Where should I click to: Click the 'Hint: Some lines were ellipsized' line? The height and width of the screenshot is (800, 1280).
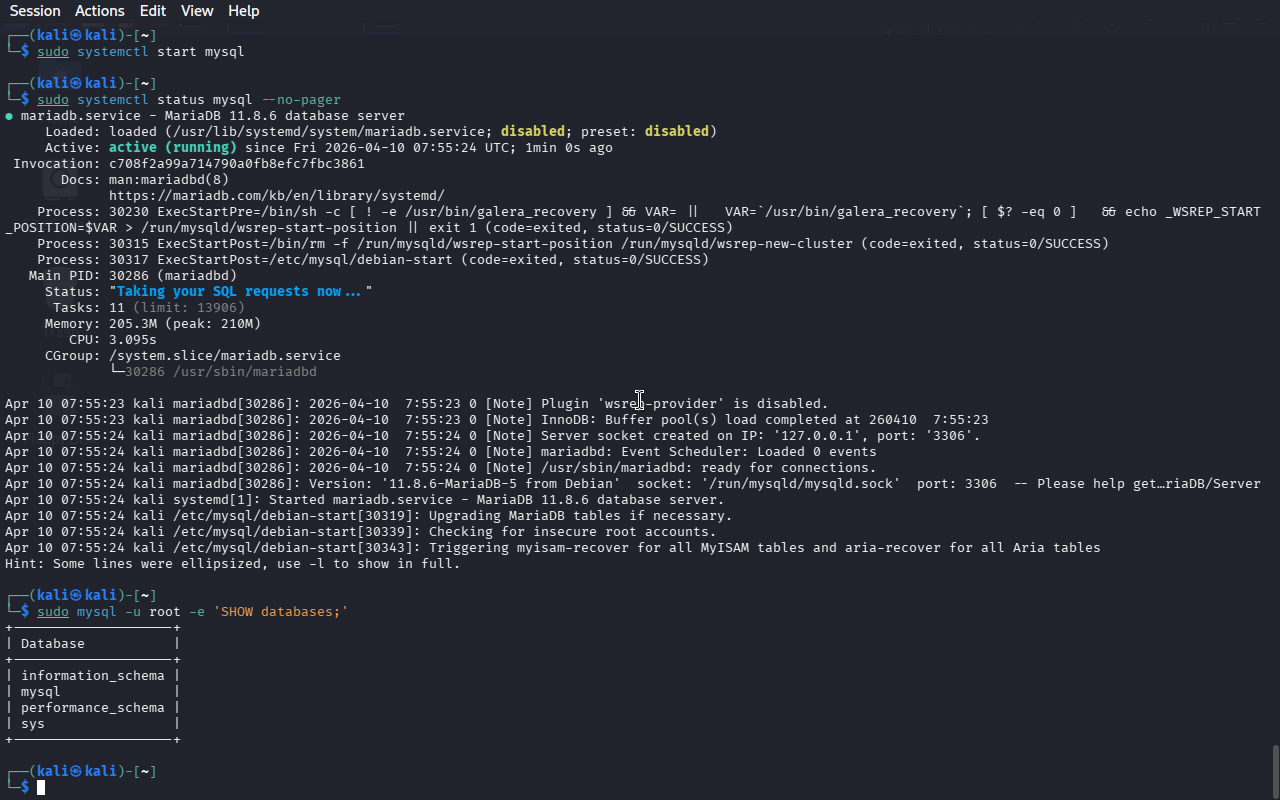point(232,564)
